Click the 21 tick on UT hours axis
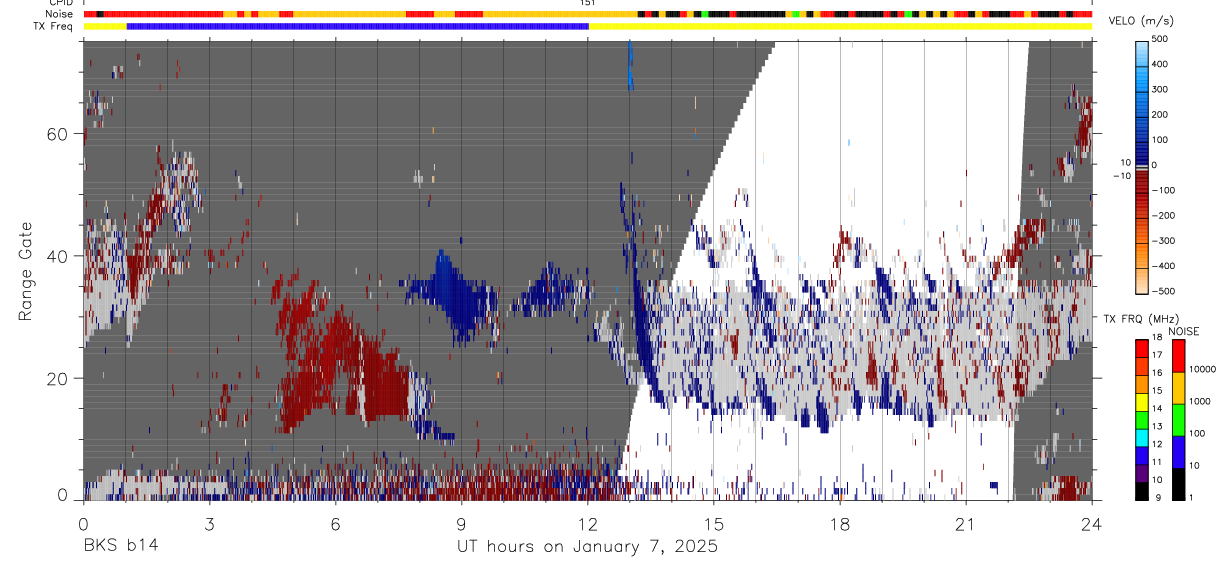The width and height of the screenshot is (1228, 567). 966,523
